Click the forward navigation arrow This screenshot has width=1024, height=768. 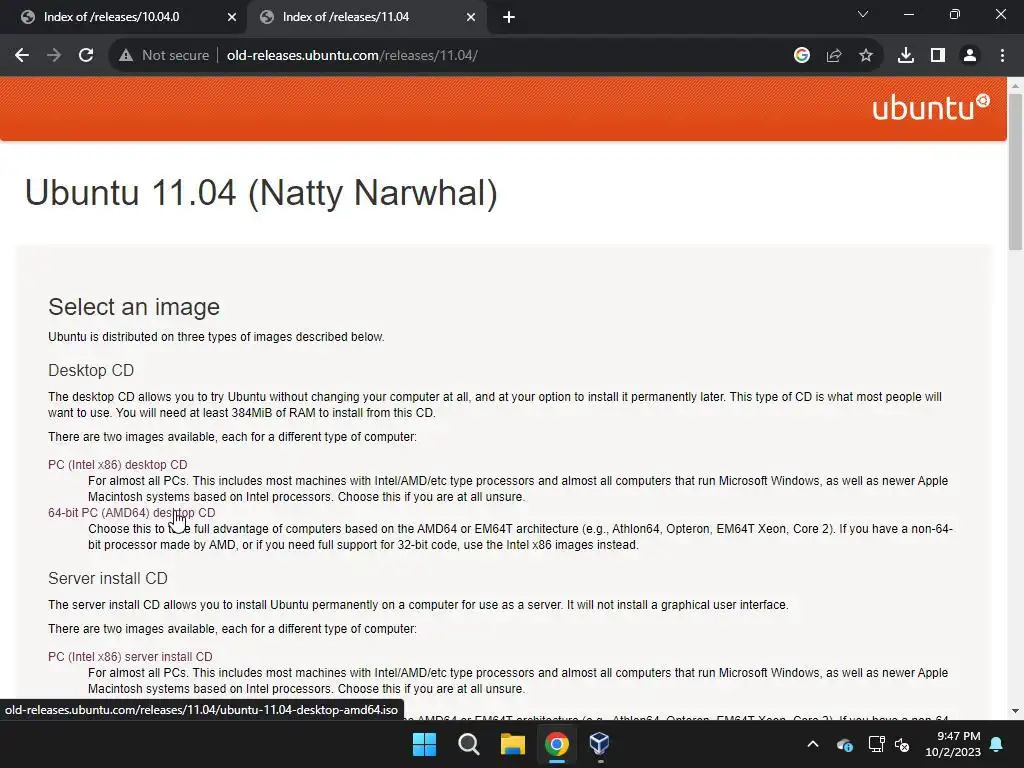pos(54,56)
